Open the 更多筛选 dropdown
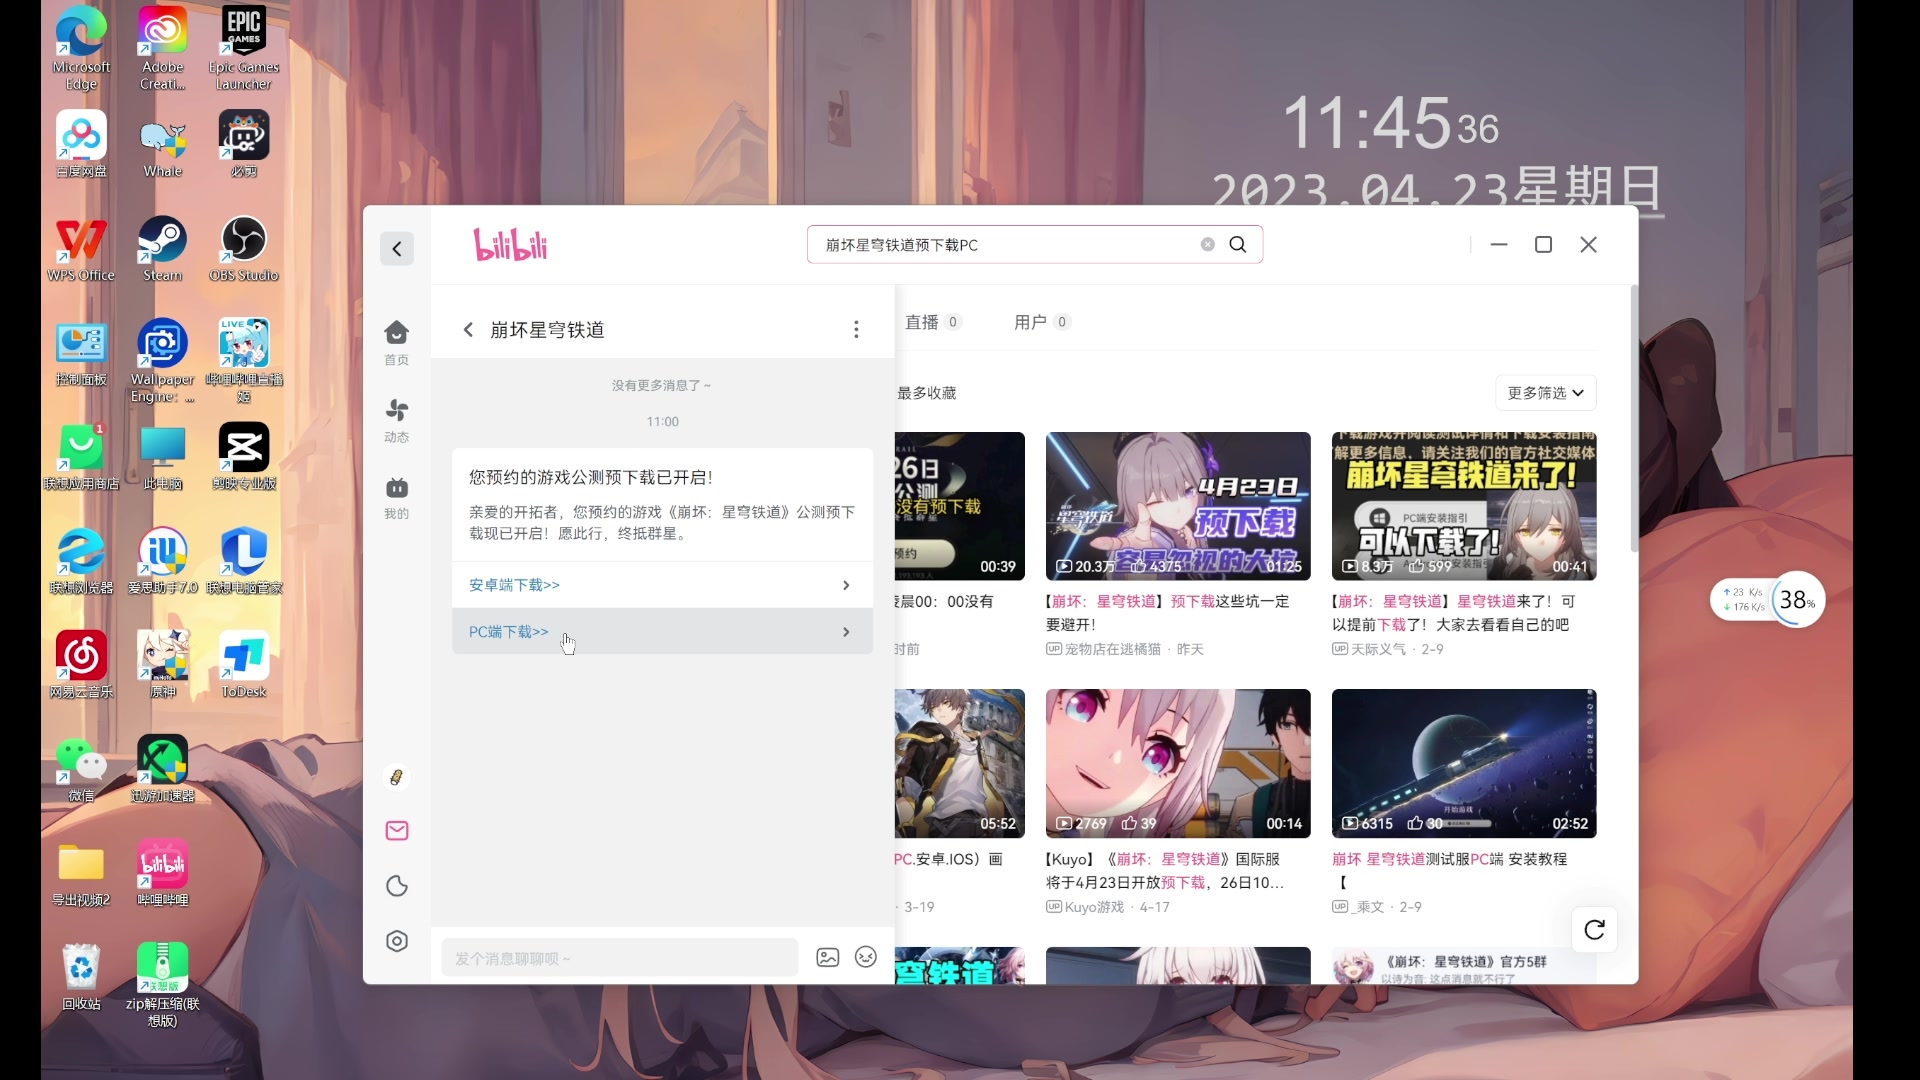The image size is (1920, 1080). click(x=1546, y=393)
